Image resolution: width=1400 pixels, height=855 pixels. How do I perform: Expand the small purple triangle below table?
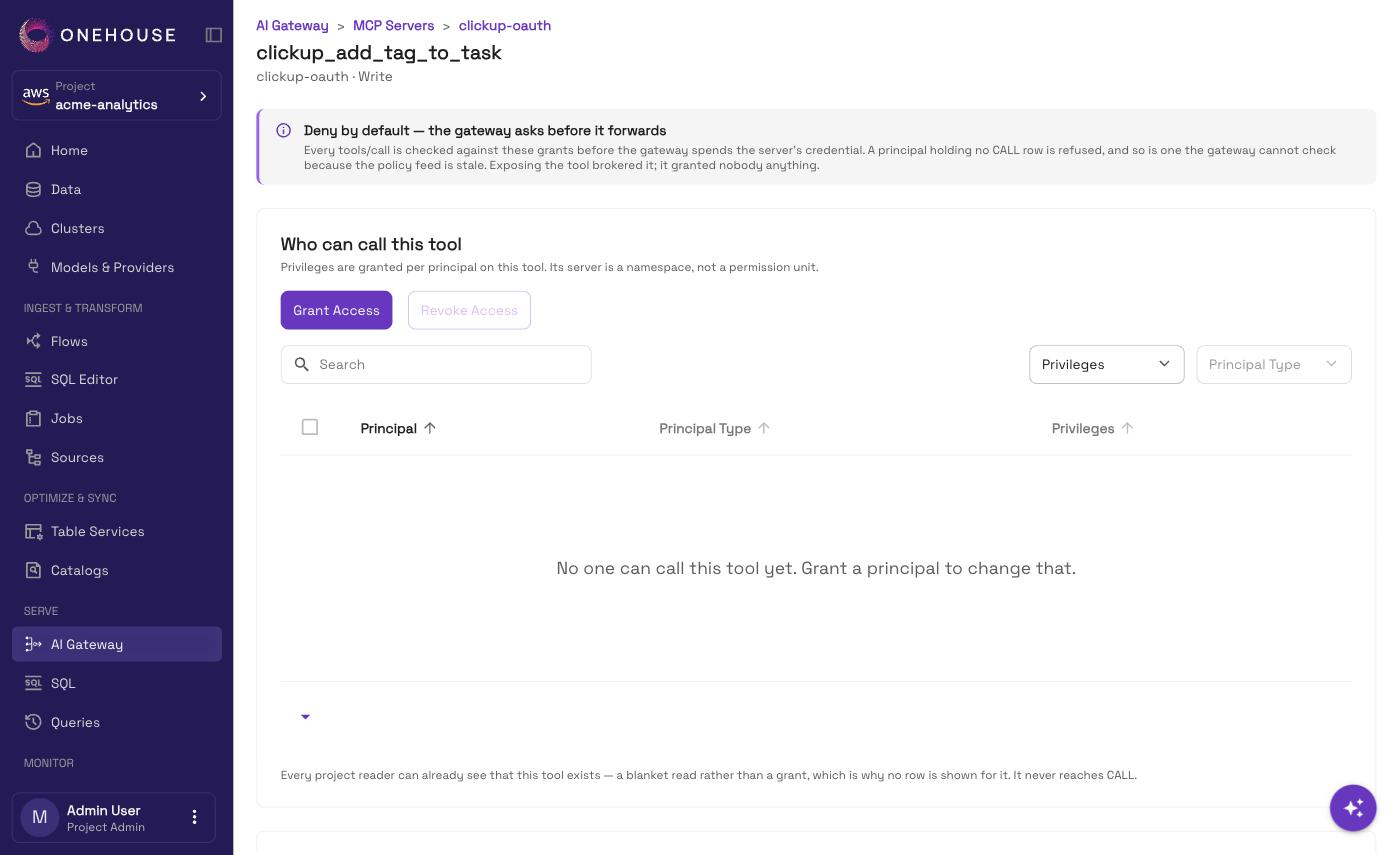[x=305, y=717]
